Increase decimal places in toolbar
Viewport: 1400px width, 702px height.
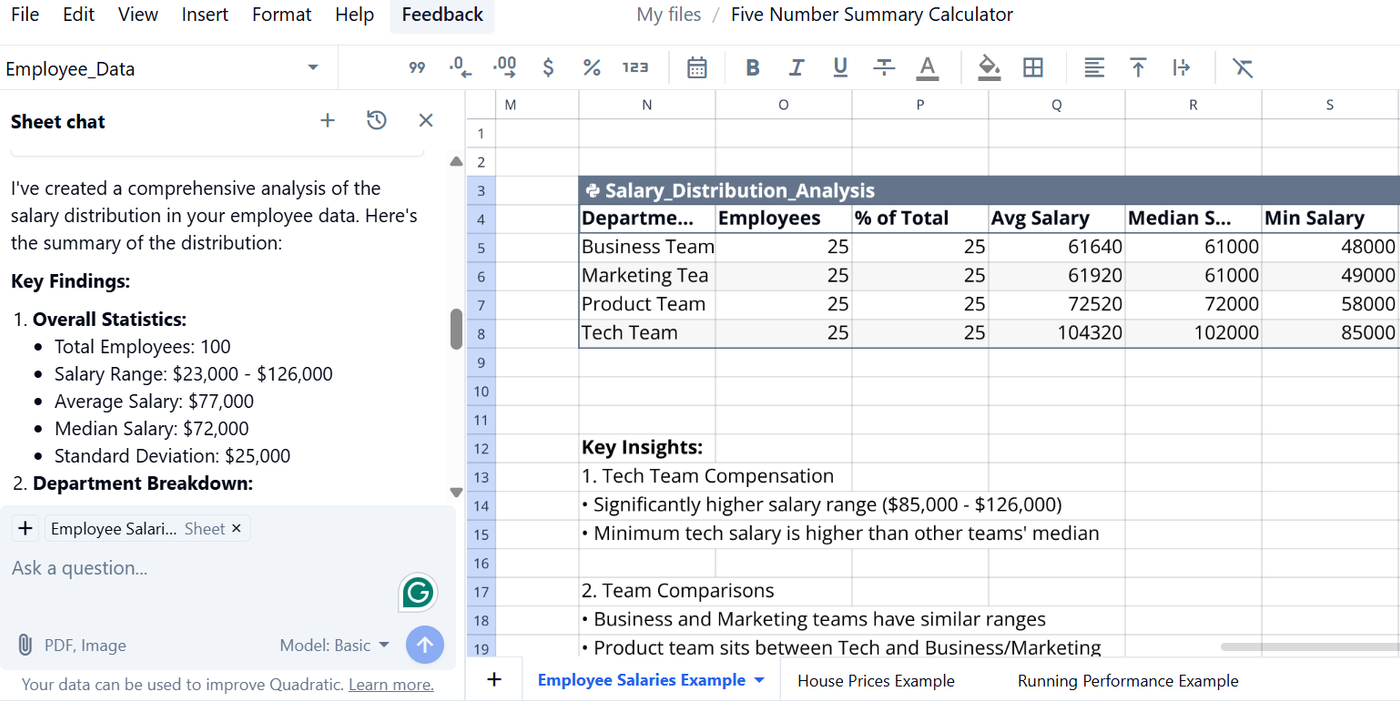tap(505, 68)
